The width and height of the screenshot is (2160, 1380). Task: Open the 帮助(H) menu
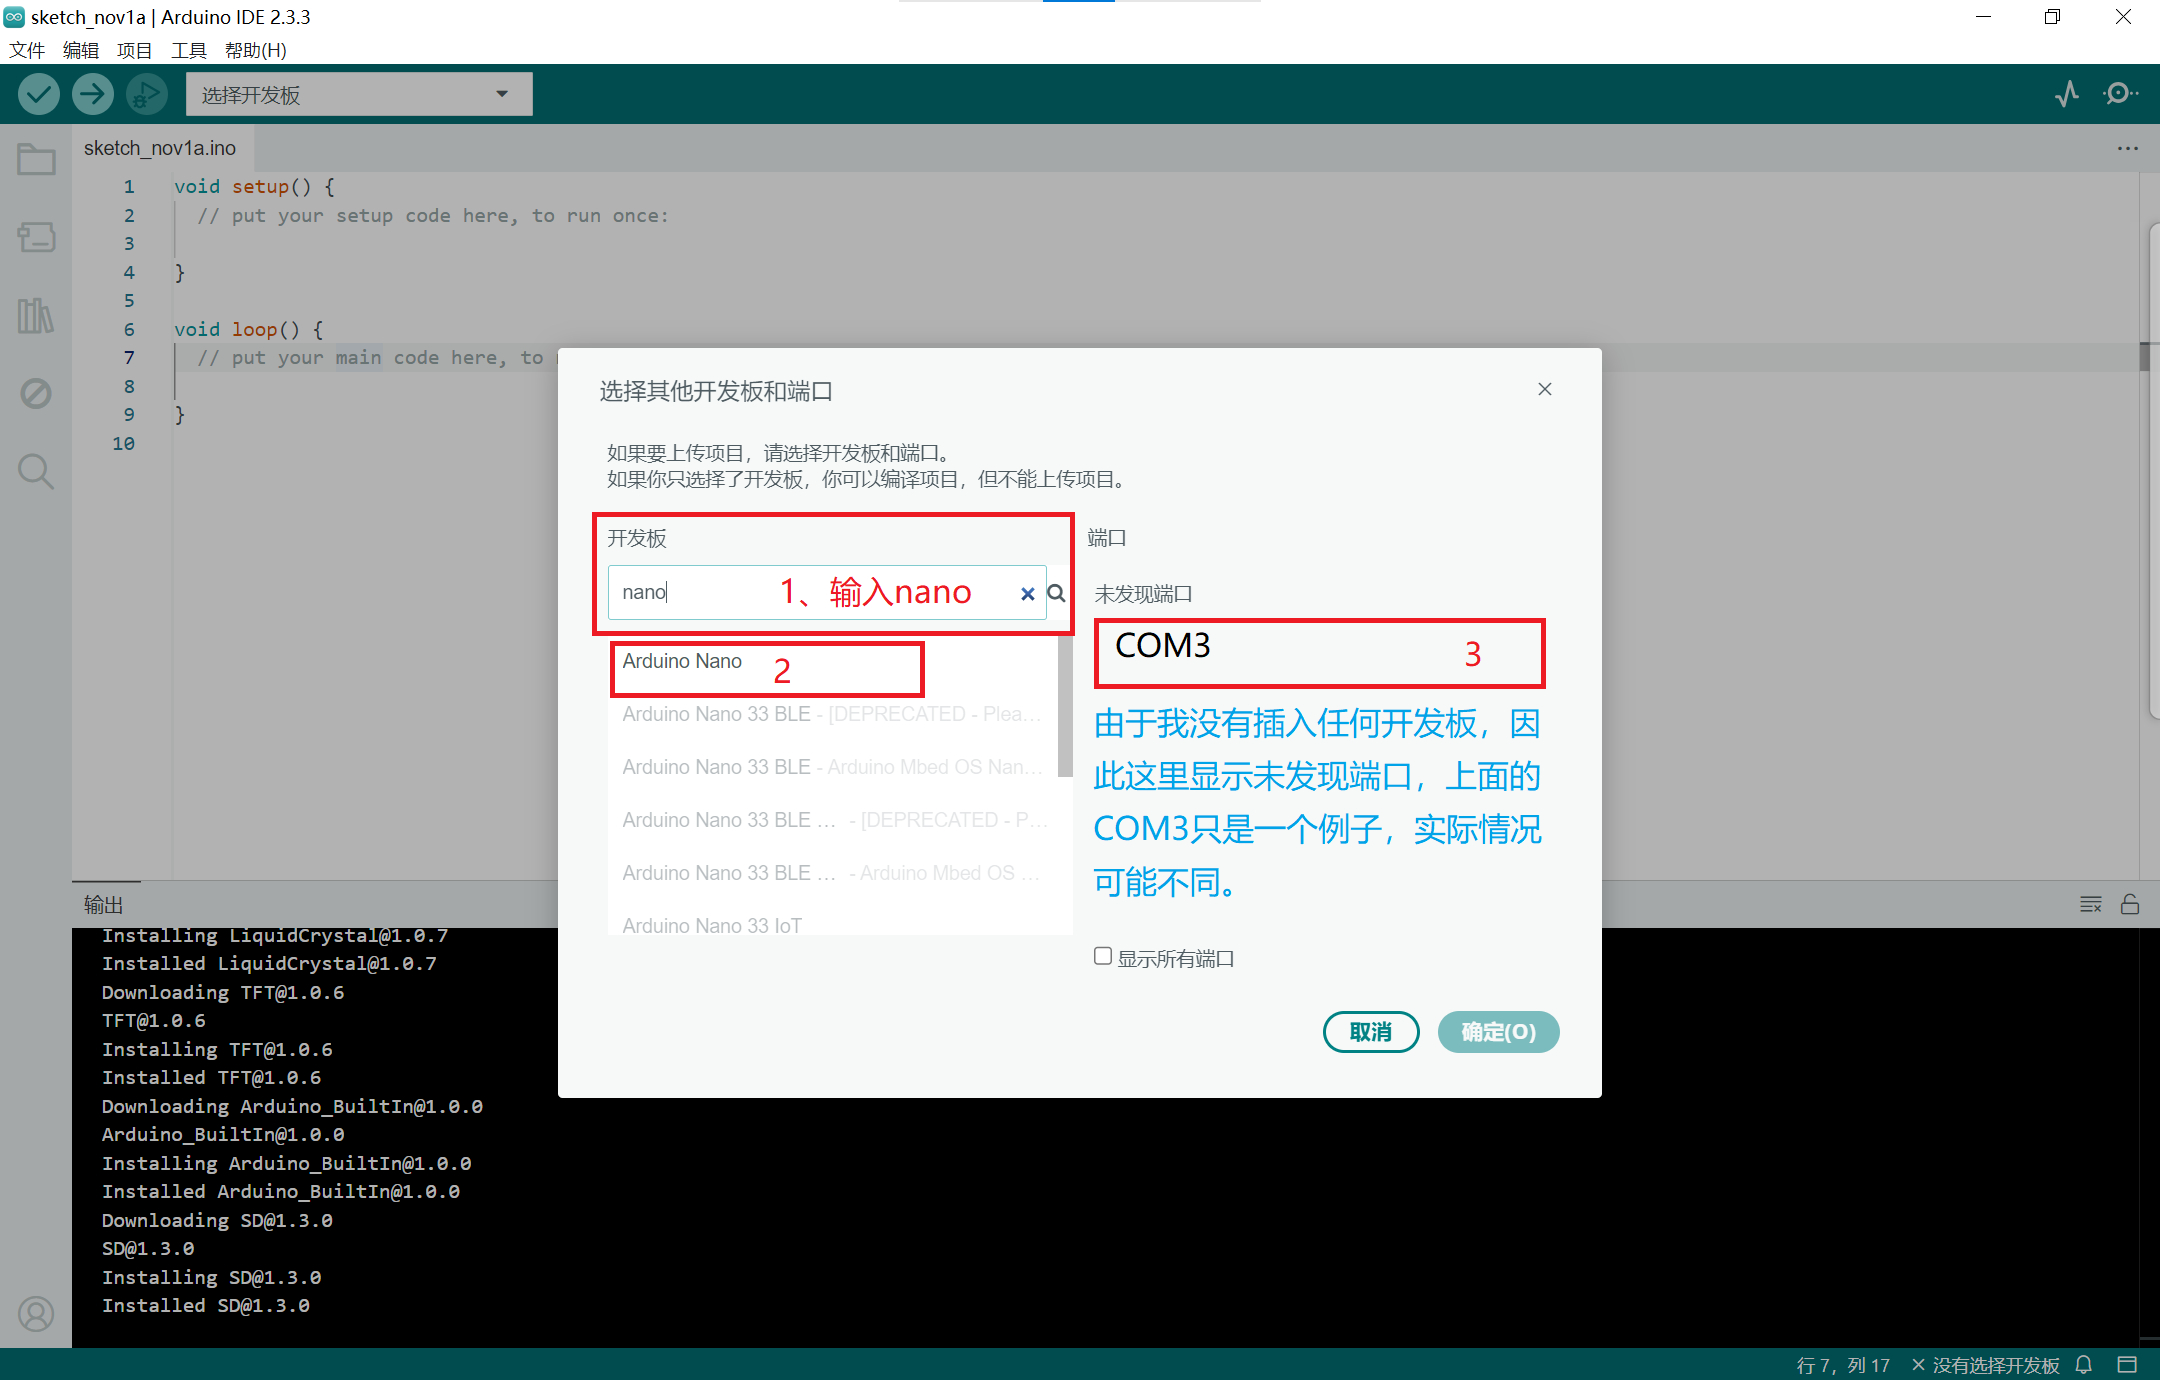coord(256,50)
